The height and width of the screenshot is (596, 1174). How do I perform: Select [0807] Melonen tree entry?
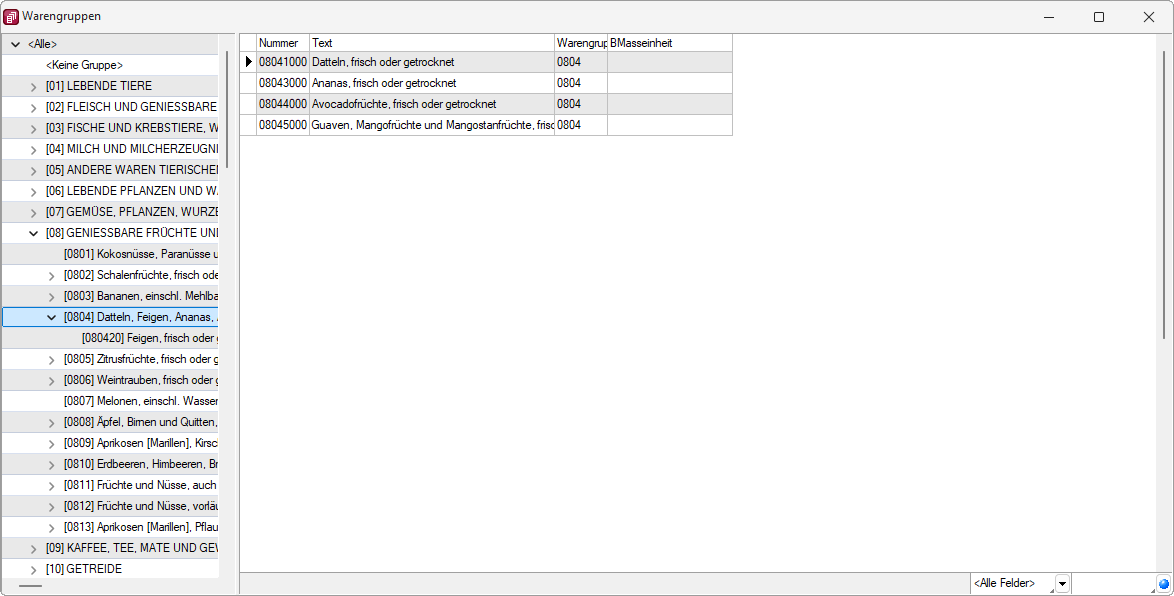click(140, 401)
